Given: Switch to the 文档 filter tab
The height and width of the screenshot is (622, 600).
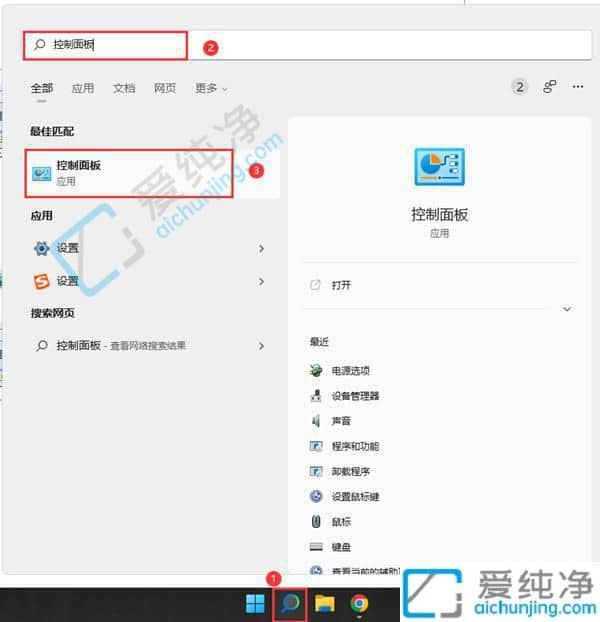Looking at the screenshot, I should (124, 88).
